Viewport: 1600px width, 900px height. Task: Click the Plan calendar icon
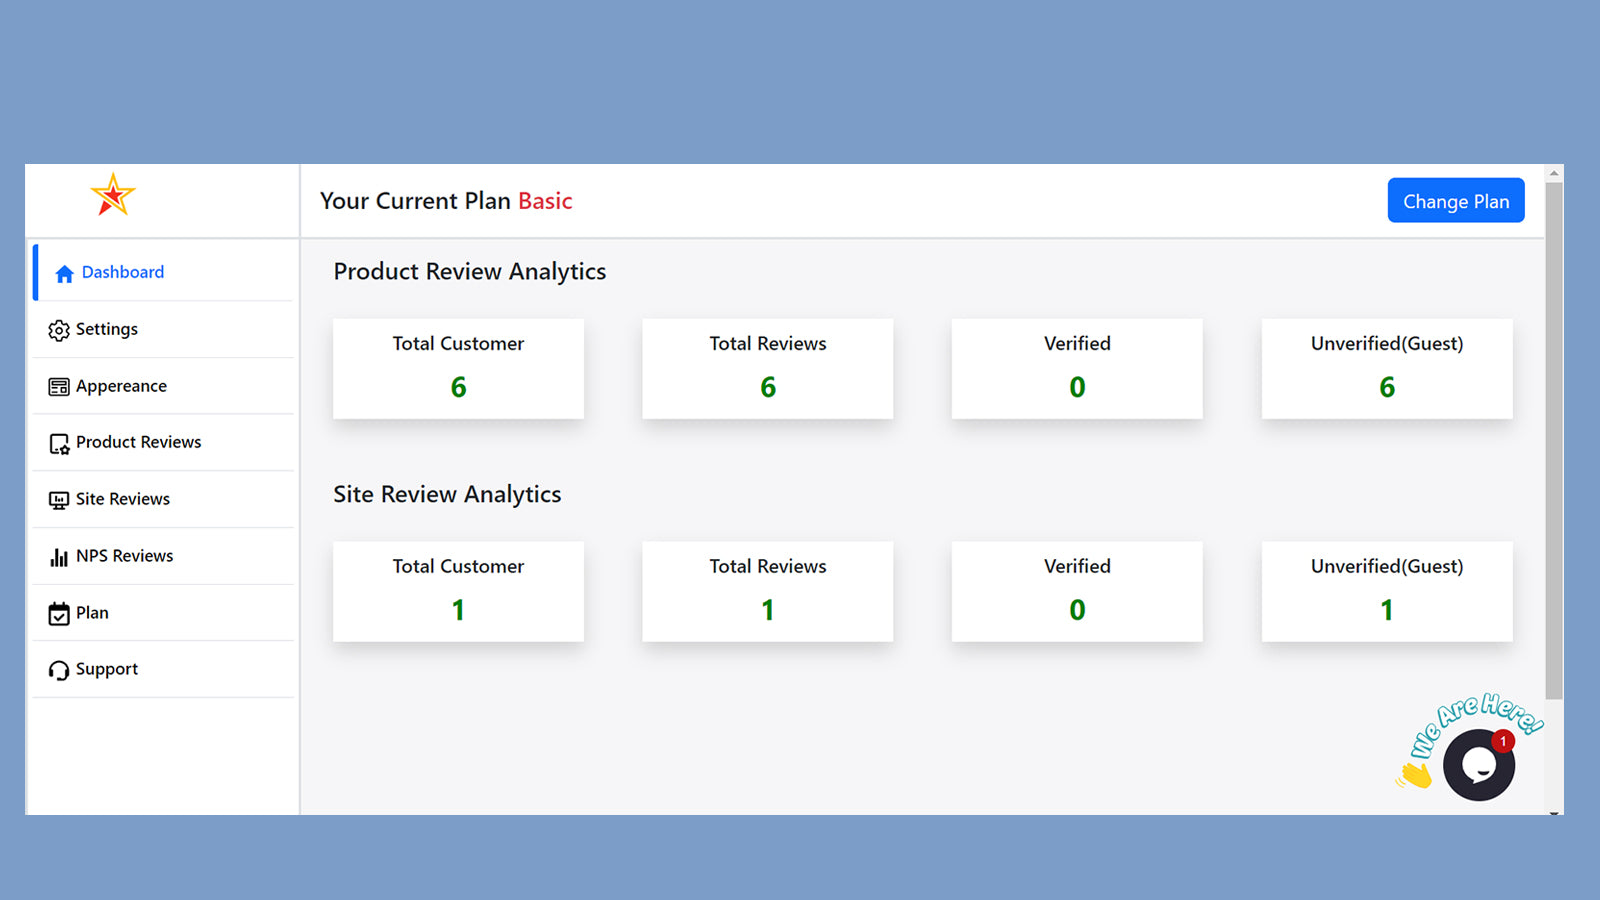tap(59, 614)
